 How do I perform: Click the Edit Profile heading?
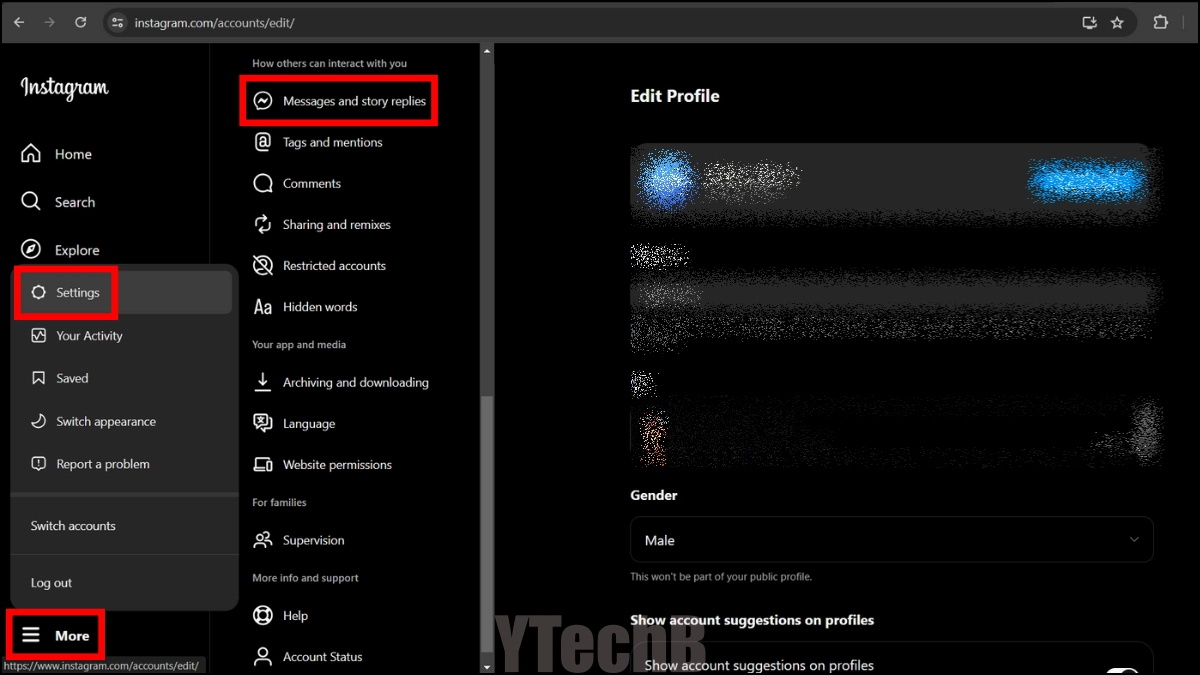point(675,96)
